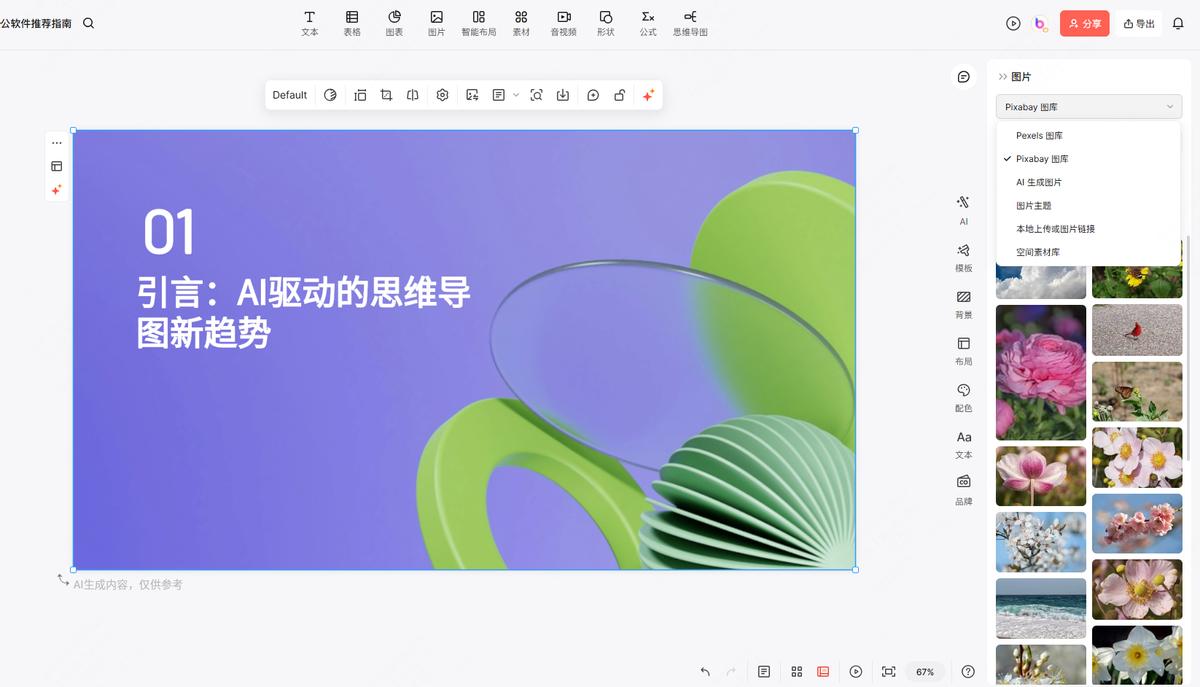This screenshot has height=687, width=1200.
Task: Open the 背景 background tab
Action: click(x=963, y=304)
